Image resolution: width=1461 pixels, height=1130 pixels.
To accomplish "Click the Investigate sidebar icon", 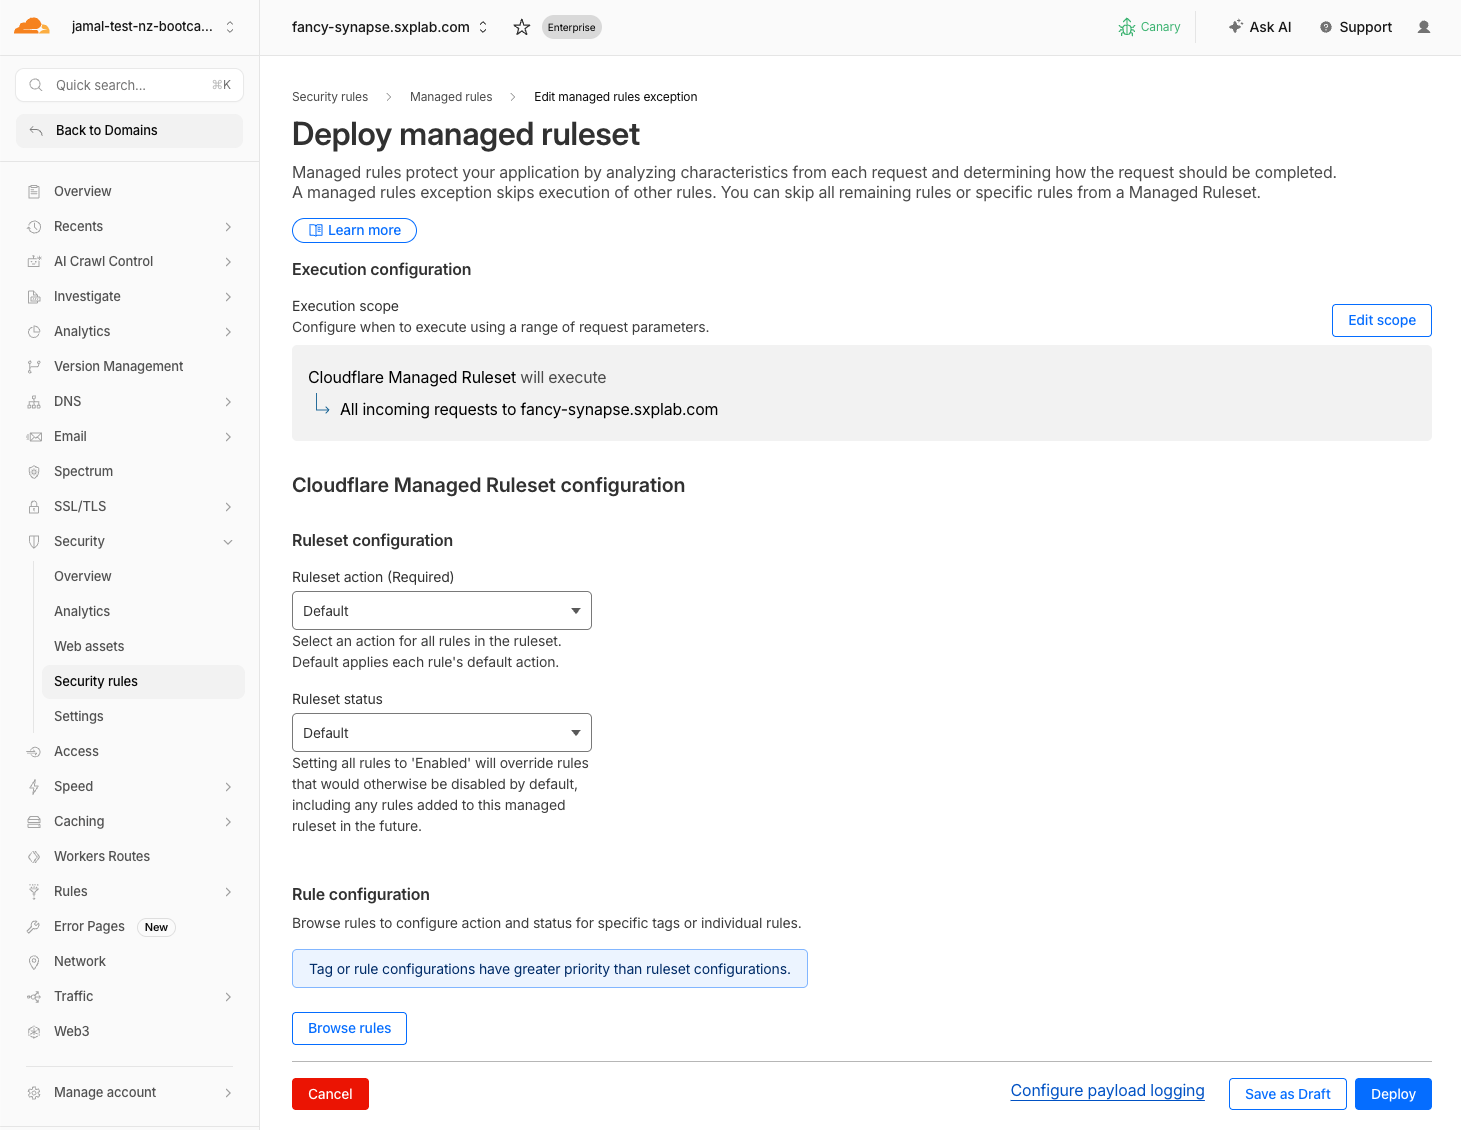I will [x=34, y=296].
